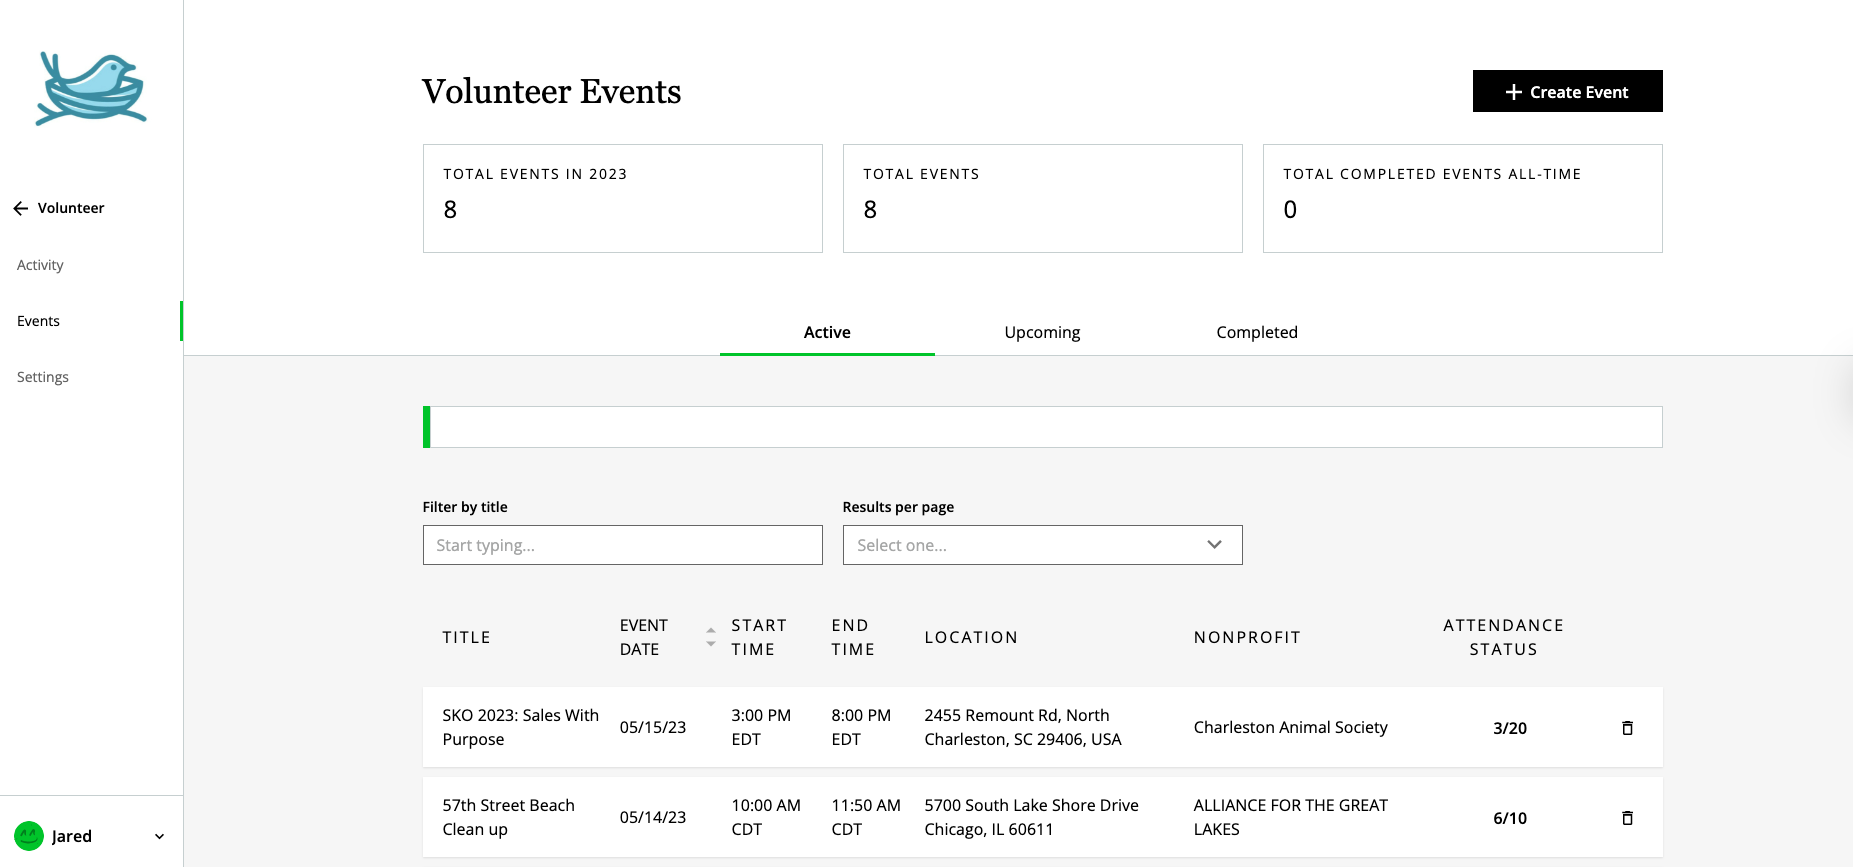Open the Results per page dropdown
The image size is (1853, 867).
point(1042,545)
